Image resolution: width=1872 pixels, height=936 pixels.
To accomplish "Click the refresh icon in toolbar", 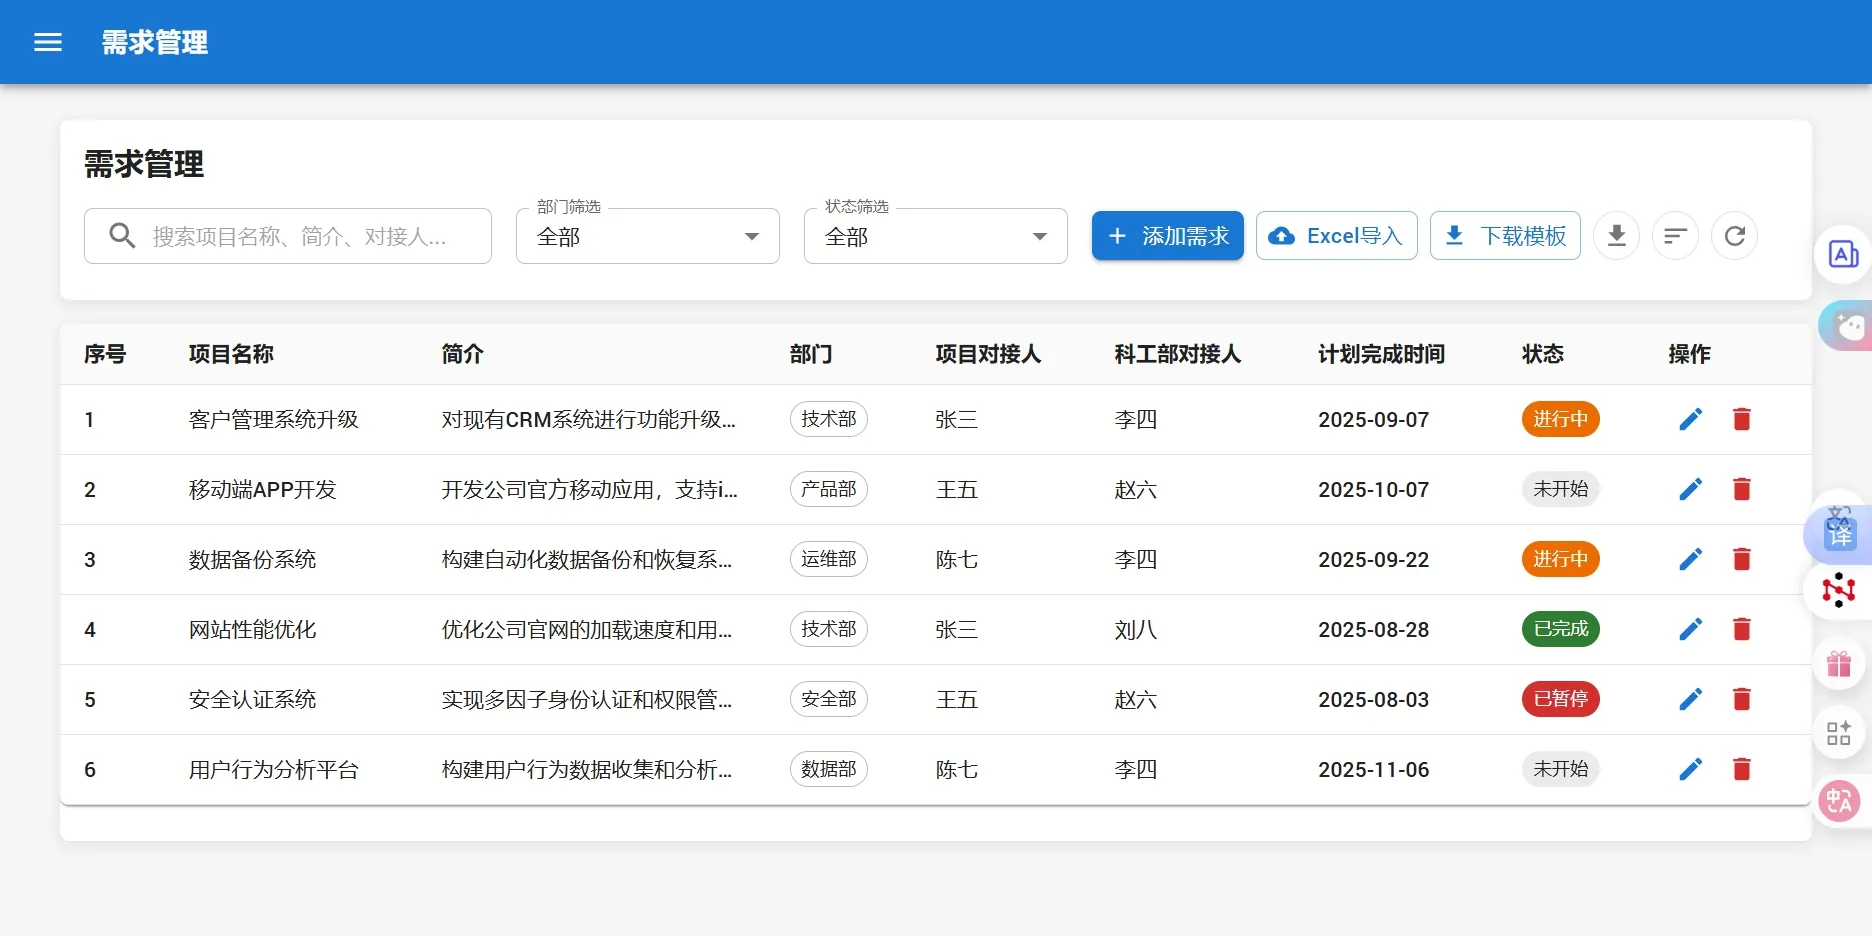I will [1734, 236].
